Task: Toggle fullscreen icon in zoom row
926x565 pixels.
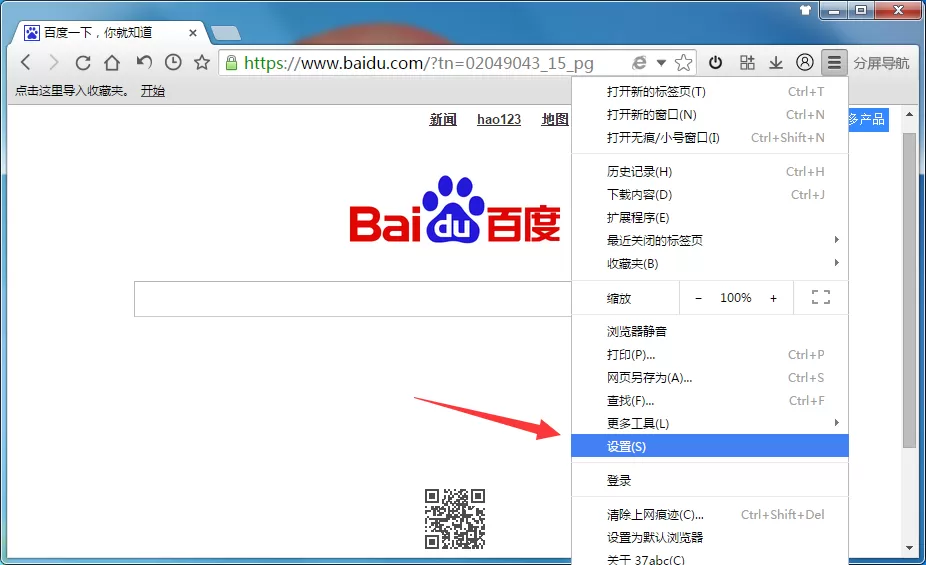Action: pyautogui.click(x=821, y=297)
